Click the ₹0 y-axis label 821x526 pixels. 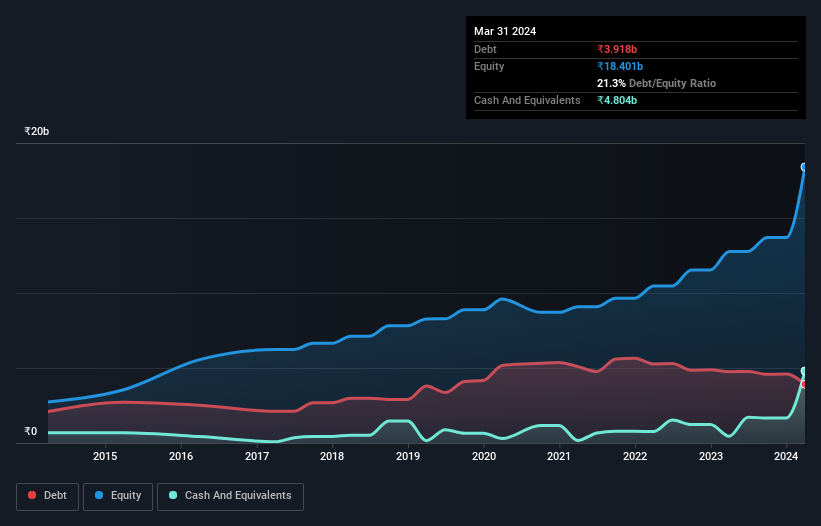[x=31, y=431]
